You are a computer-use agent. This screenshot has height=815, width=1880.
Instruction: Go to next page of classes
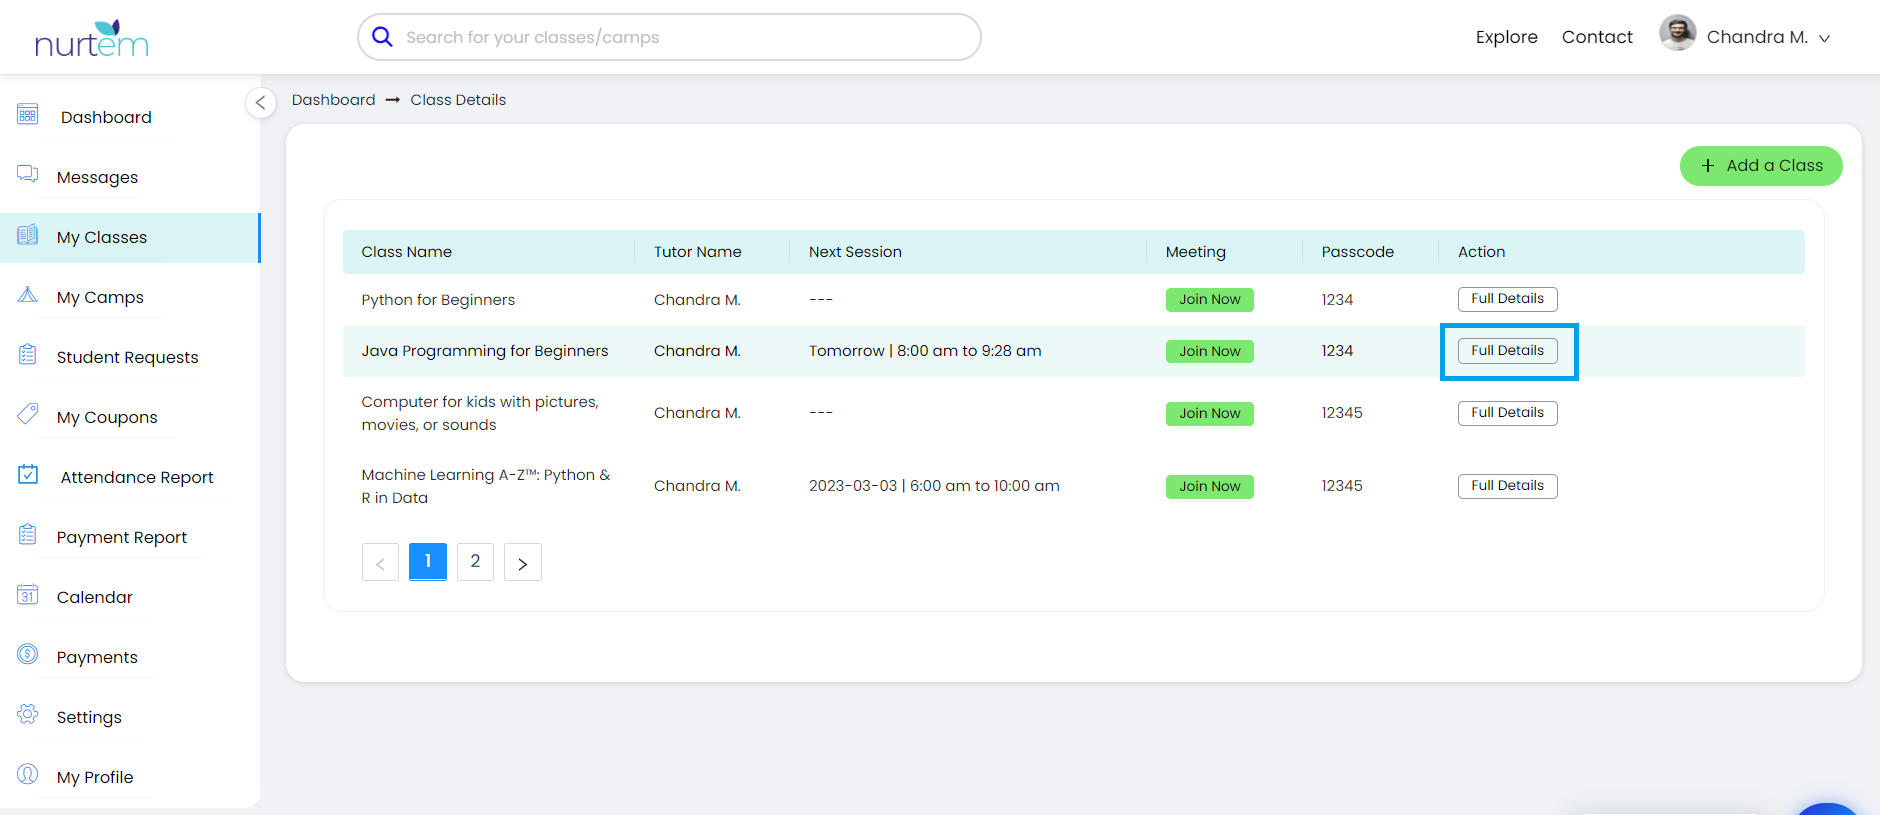(522, 563)
